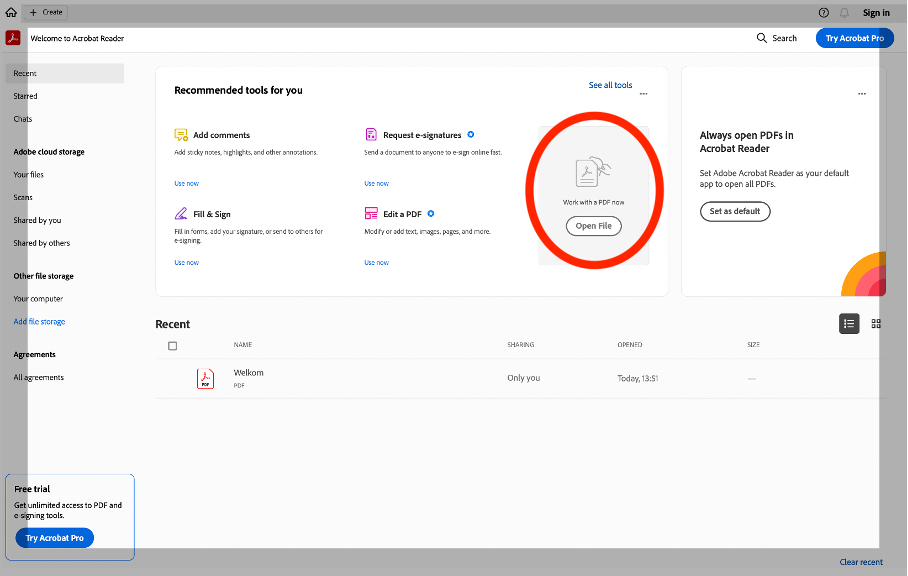Click the Fill & Sign pen icon
Viewport: 908px width, 576px height.
click(181, 214)
